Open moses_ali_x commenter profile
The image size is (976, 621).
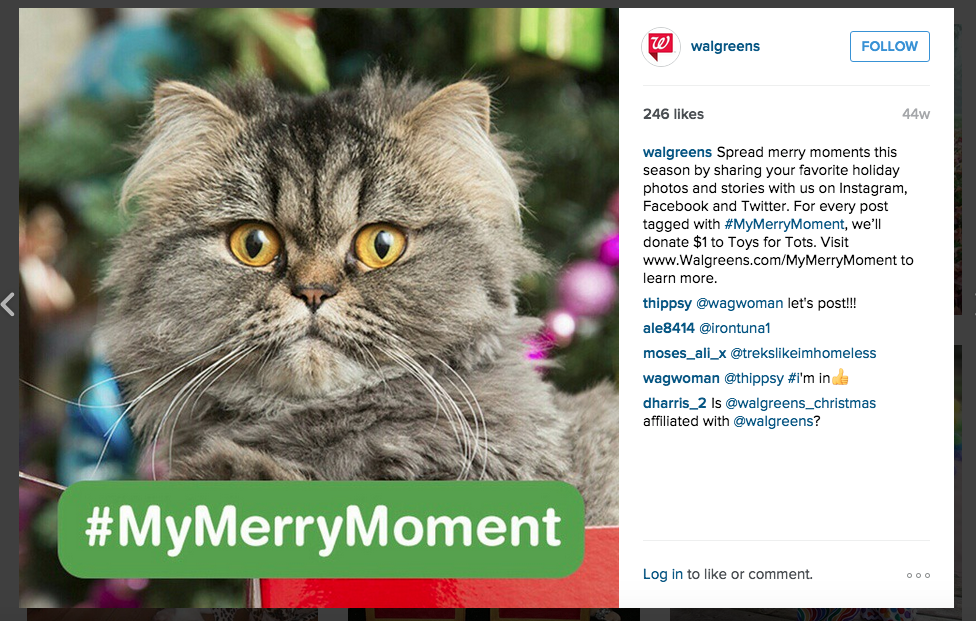[684, 353]
